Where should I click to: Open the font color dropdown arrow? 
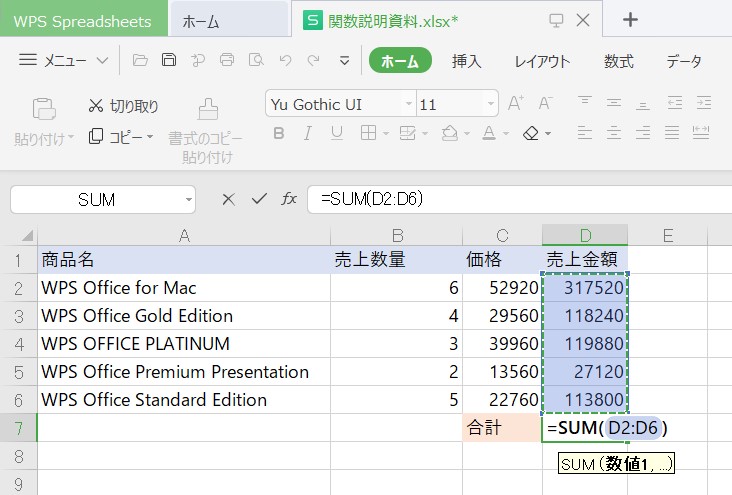click(506, 134)
